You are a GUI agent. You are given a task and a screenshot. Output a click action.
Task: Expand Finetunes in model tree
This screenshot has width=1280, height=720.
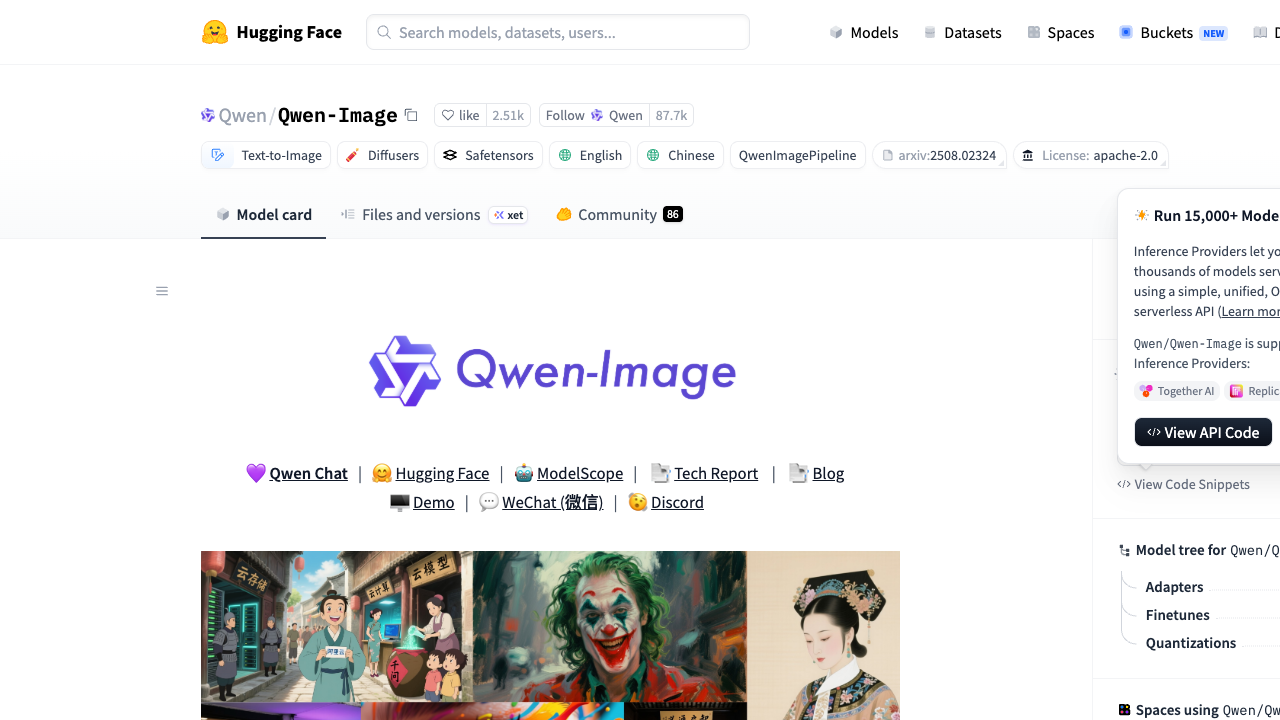click(1177, 615)
